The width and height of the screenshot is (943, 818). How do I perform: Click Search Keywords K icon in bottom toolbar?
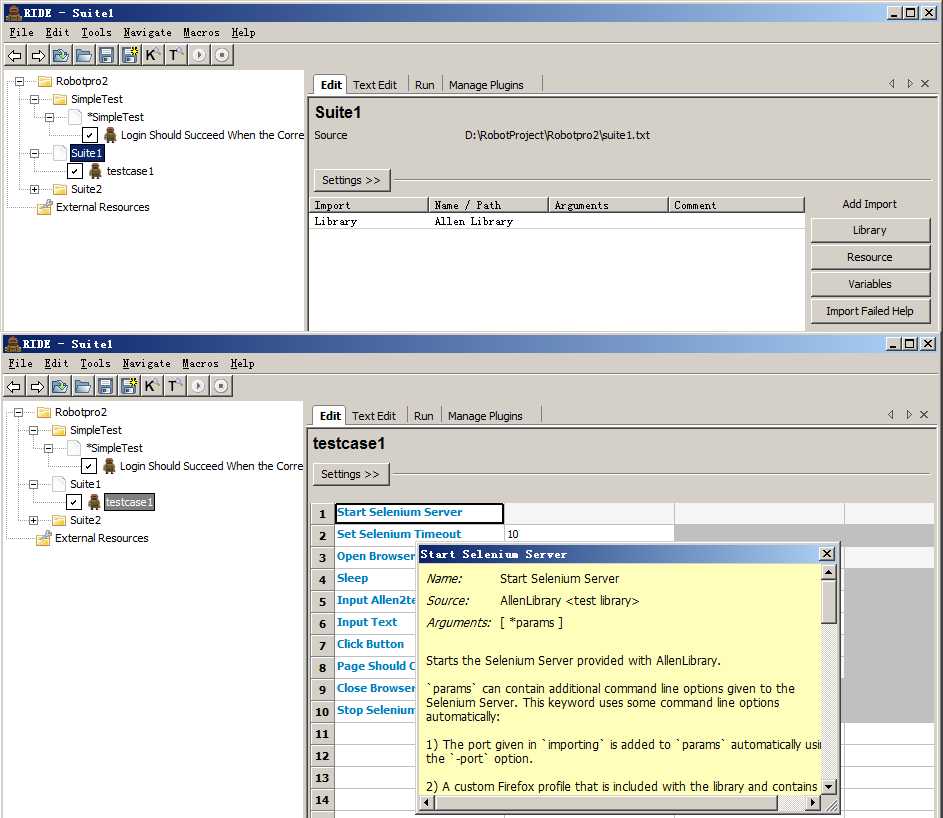point(150,386)
